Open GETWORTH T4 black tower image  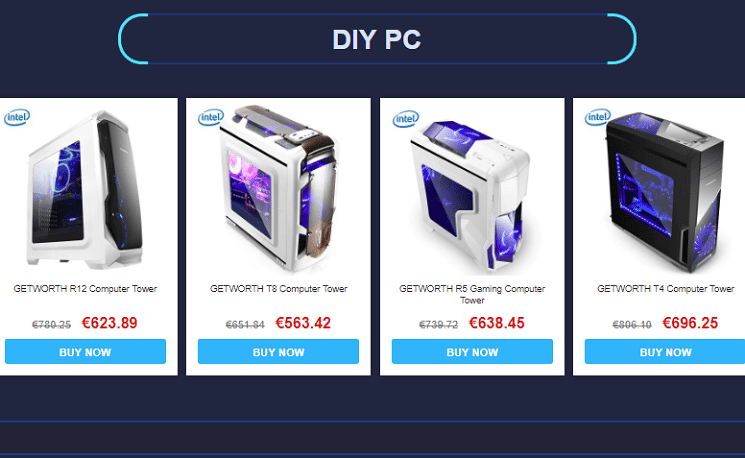pyautogui.click(x=665, y=192)
